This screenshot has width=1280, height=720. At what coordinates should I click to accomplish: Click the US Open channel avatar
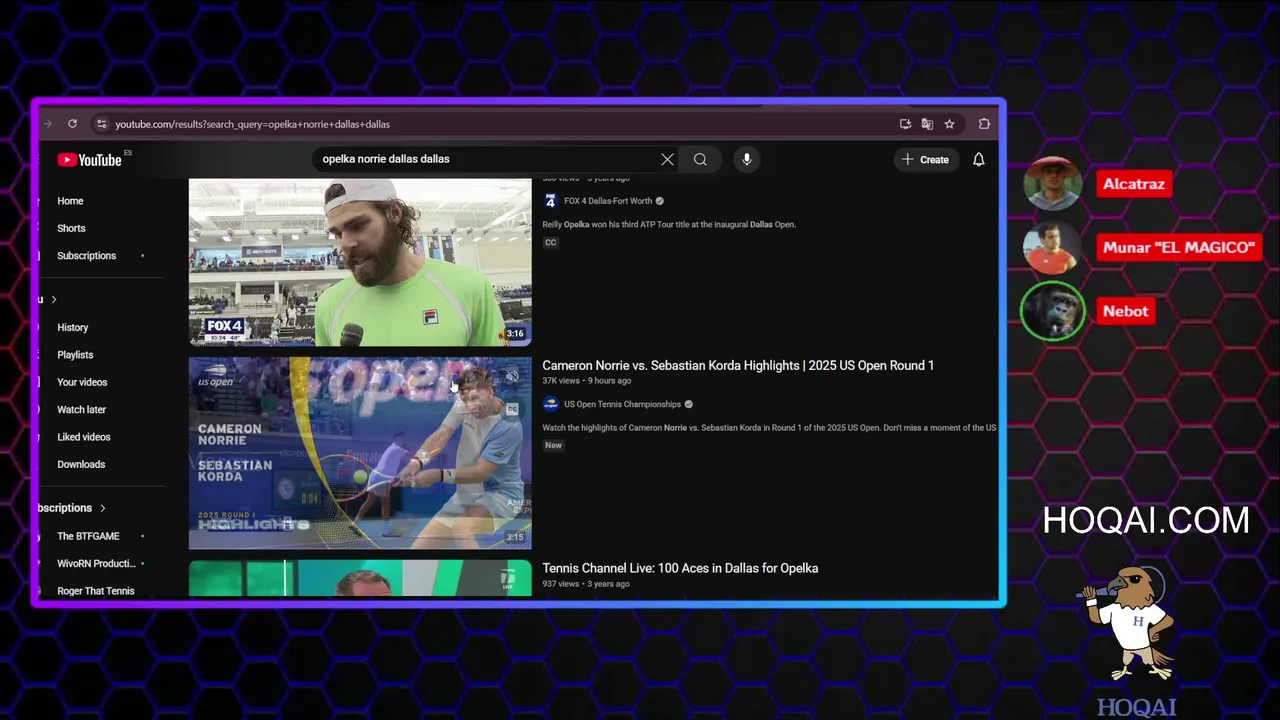pos(550,404)
